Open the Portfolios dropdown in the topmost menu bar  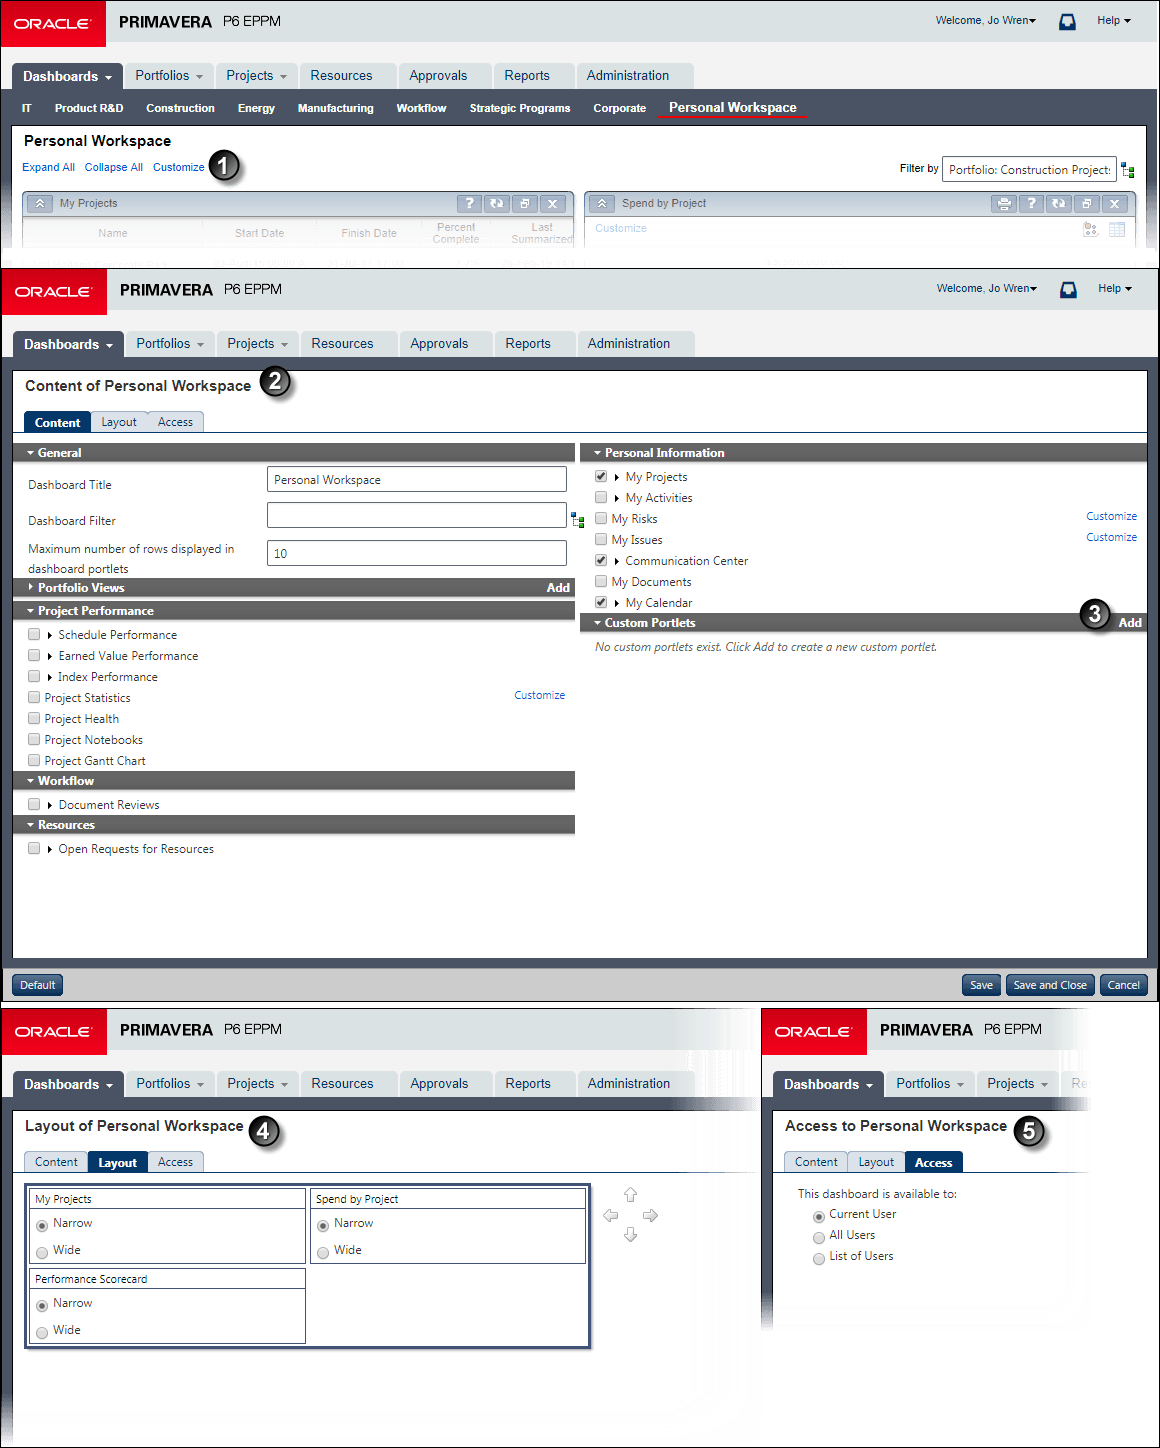[x=169, y=75]
